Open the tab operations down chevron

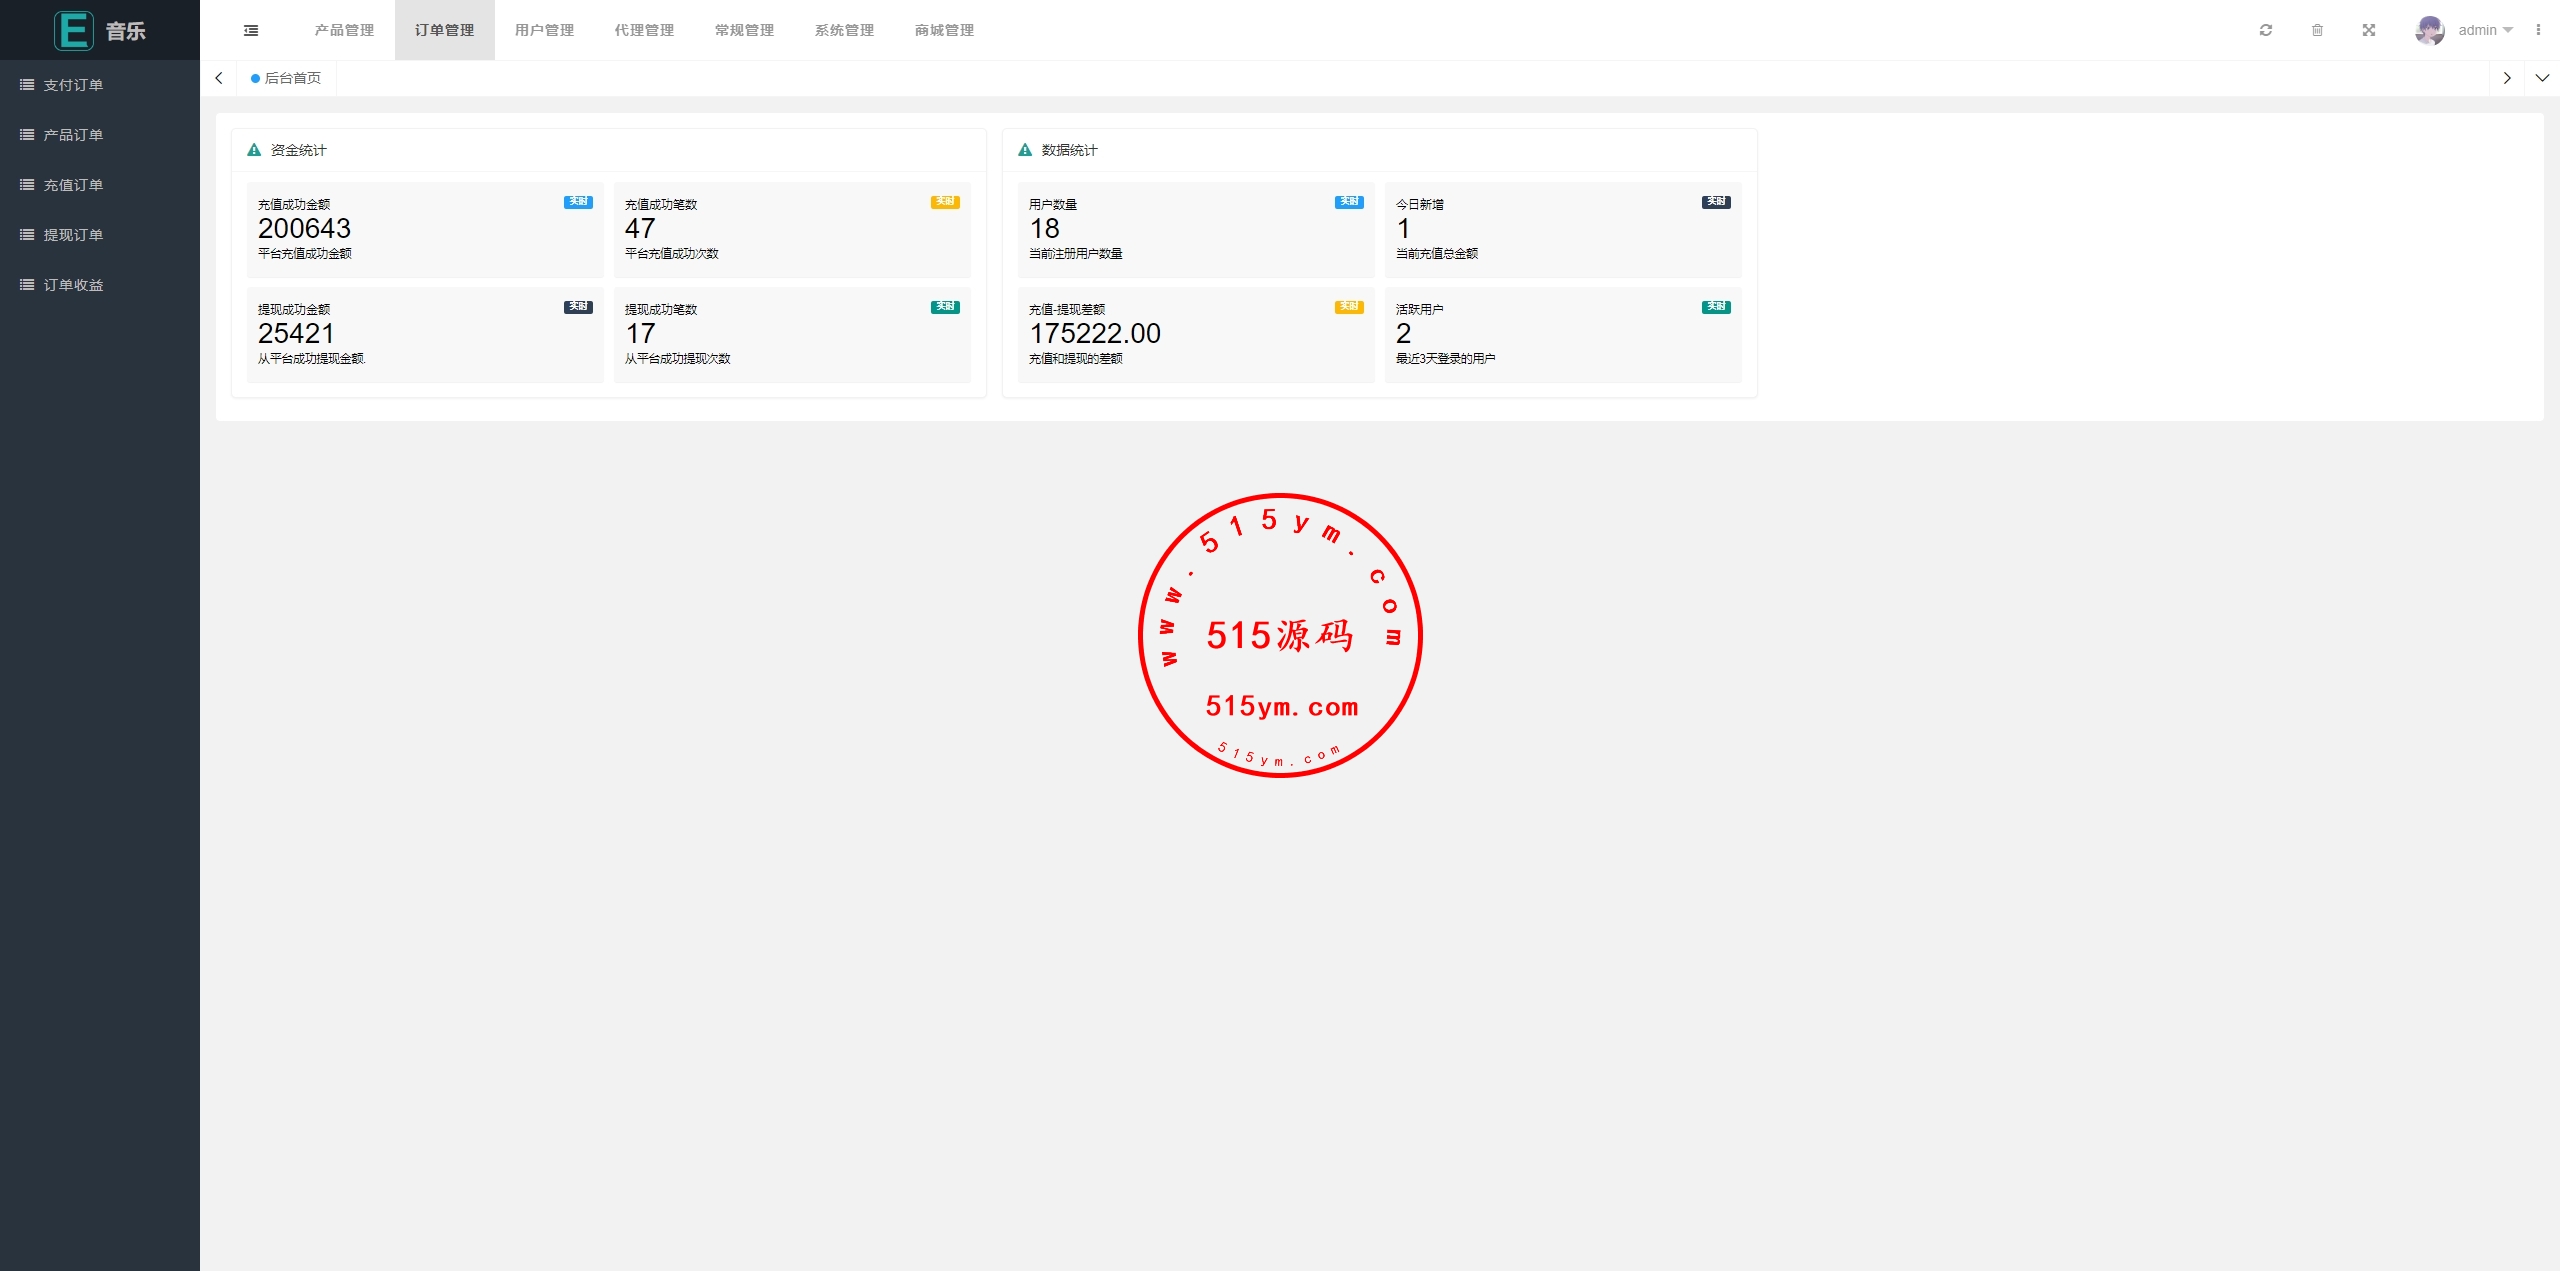[2542, 78]
